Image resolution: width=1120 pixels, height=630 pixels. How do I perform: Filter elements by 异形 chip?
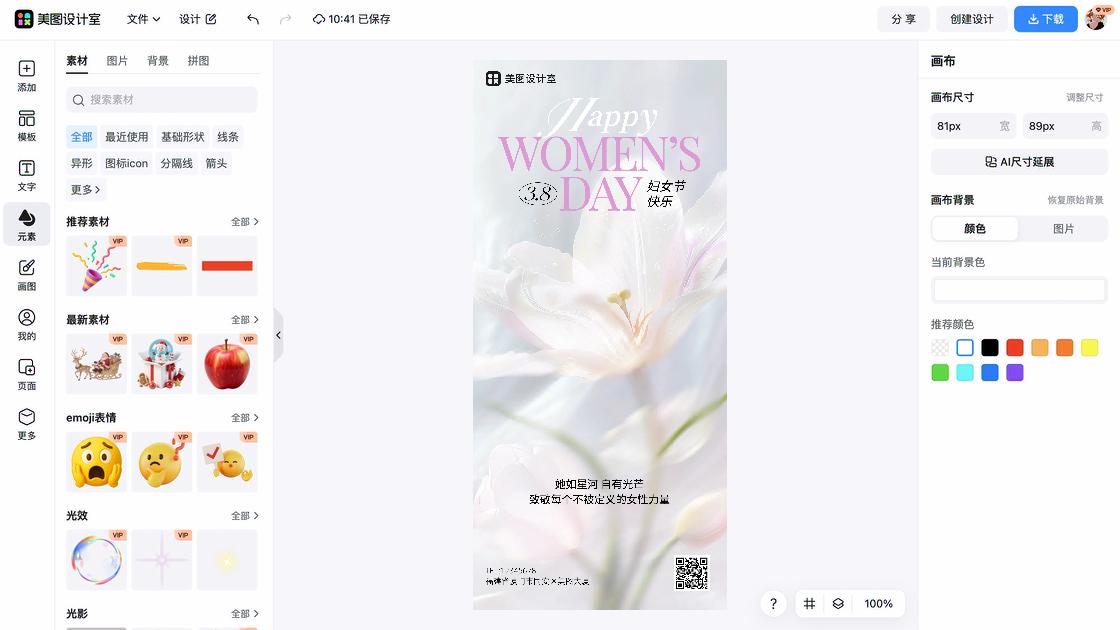point(81,163)
